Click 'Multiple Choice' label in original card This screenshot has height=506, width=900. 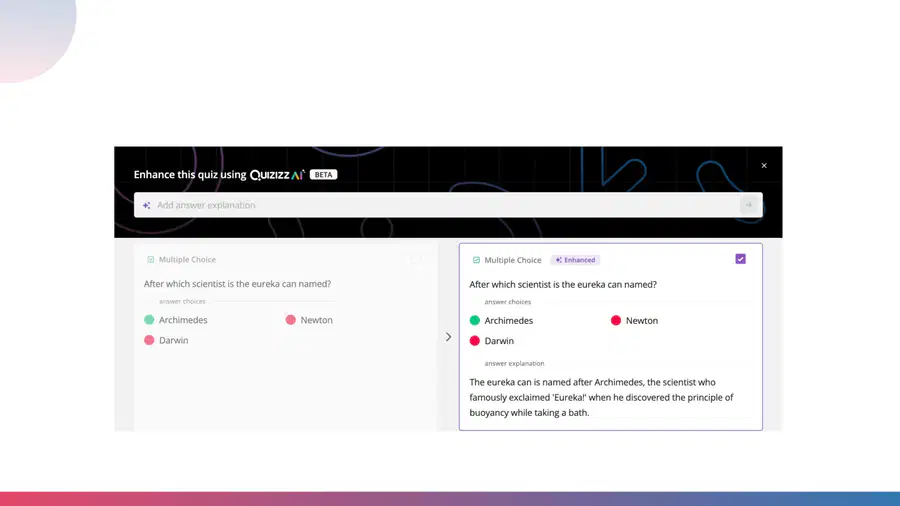187,259
